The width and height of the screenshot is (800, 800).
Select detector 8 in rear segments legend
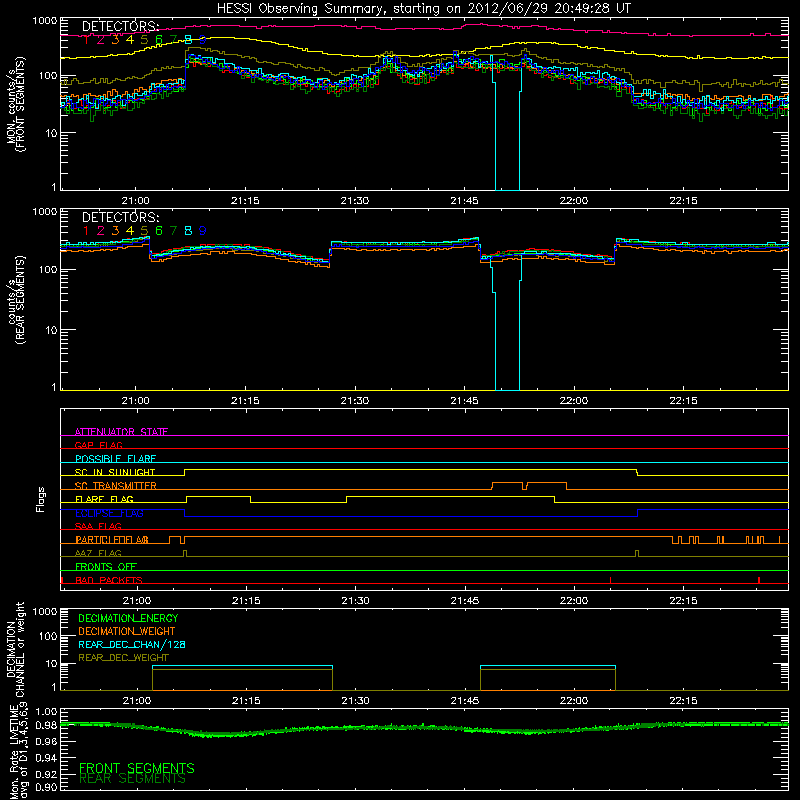point(188,231)
